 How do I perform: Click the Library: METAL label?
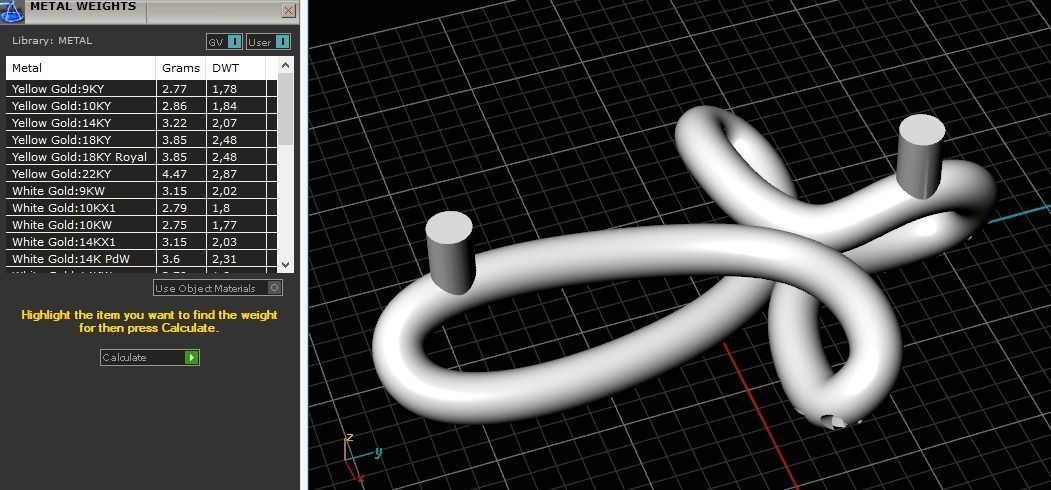coord(52,41)
